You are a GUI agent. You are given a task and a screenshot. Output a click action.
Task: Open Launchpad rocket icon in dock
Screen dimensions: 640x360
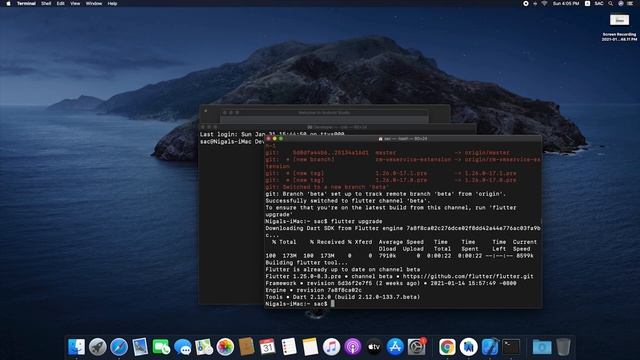tap(98, 347)
